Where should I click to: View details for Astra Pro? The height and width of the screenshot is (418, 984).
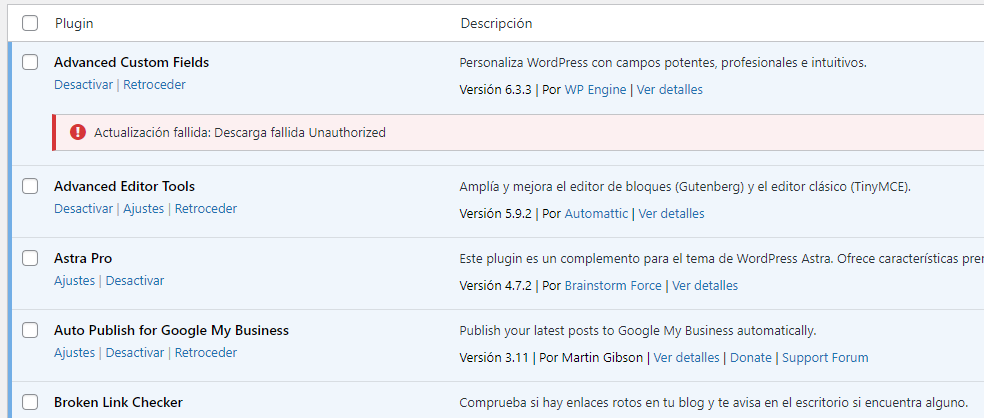705,286
